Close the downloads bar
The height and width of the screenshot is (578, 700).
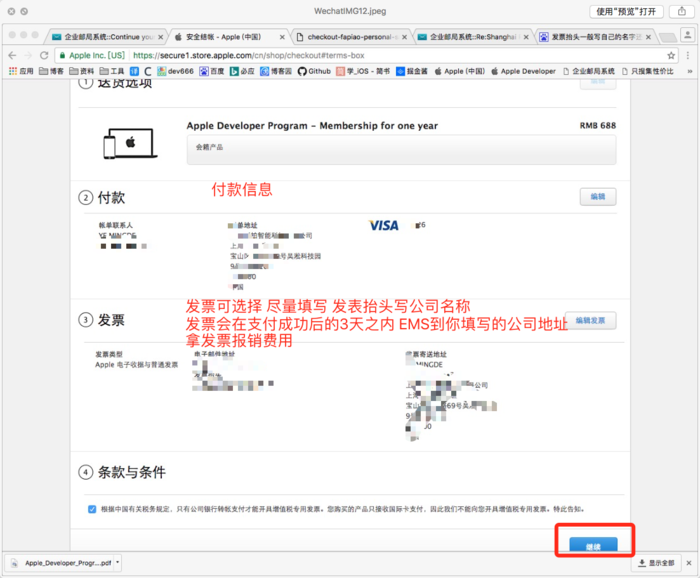[689, 563]
